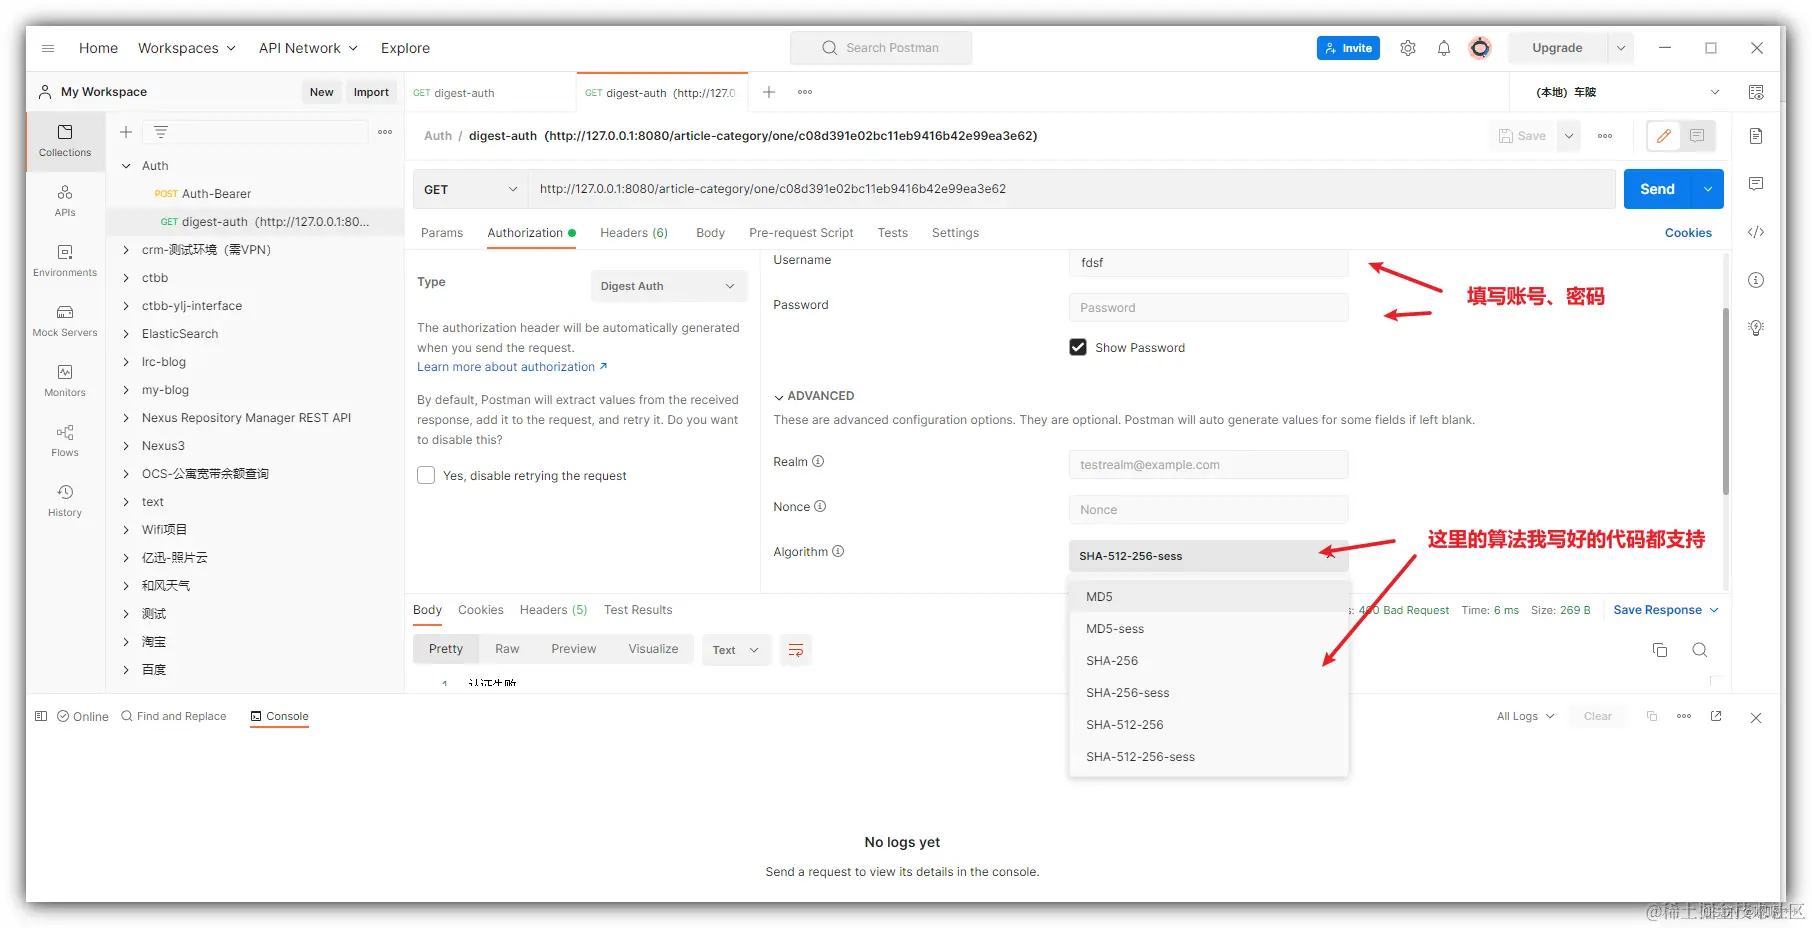Click the request URL input field

coord(1072,189)
